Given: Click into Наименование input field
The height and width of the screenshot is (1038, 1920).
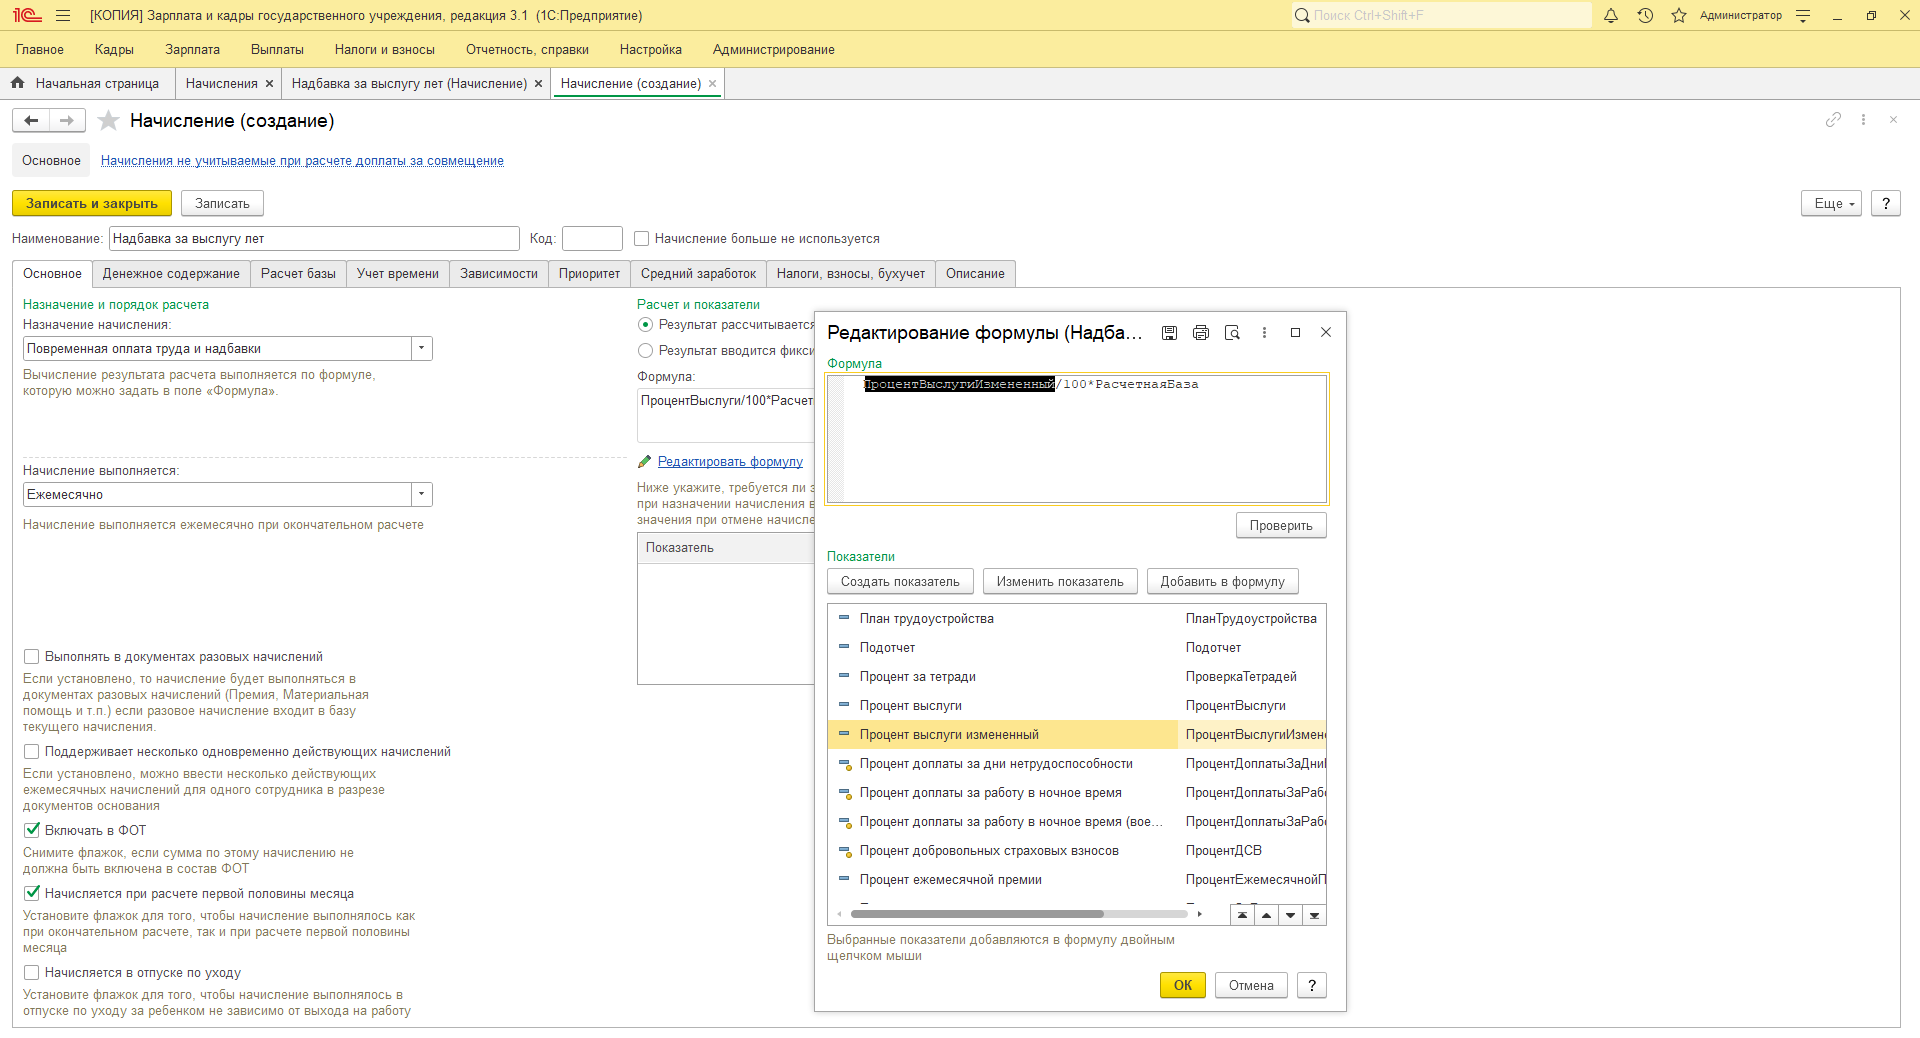Looking at the screenshot, I should point(314,239).
